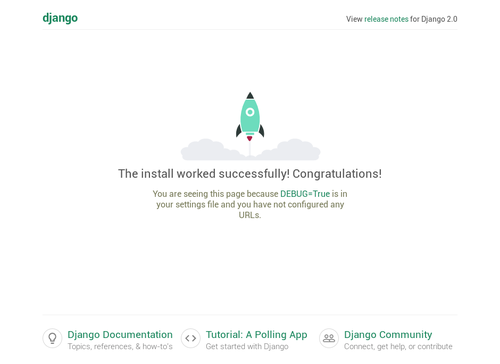Viewport: 500px width, 364px height.
Task: Open the Tutorial: A Polling App link
Action: tap(256, 335)
